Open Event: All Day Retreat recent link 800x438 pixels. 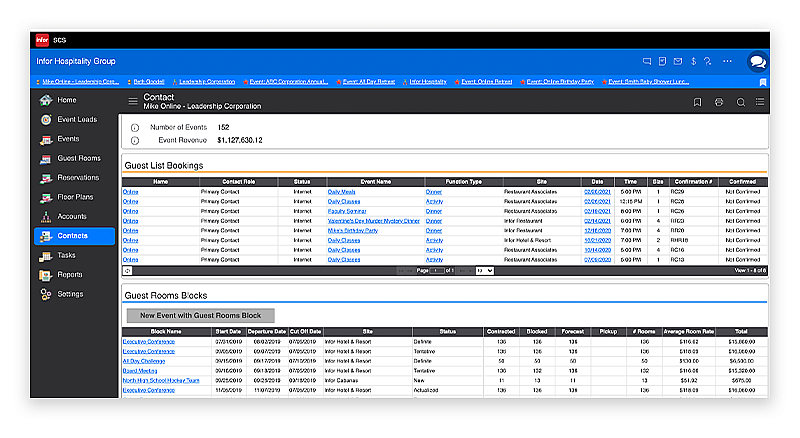tap(369, 82)
